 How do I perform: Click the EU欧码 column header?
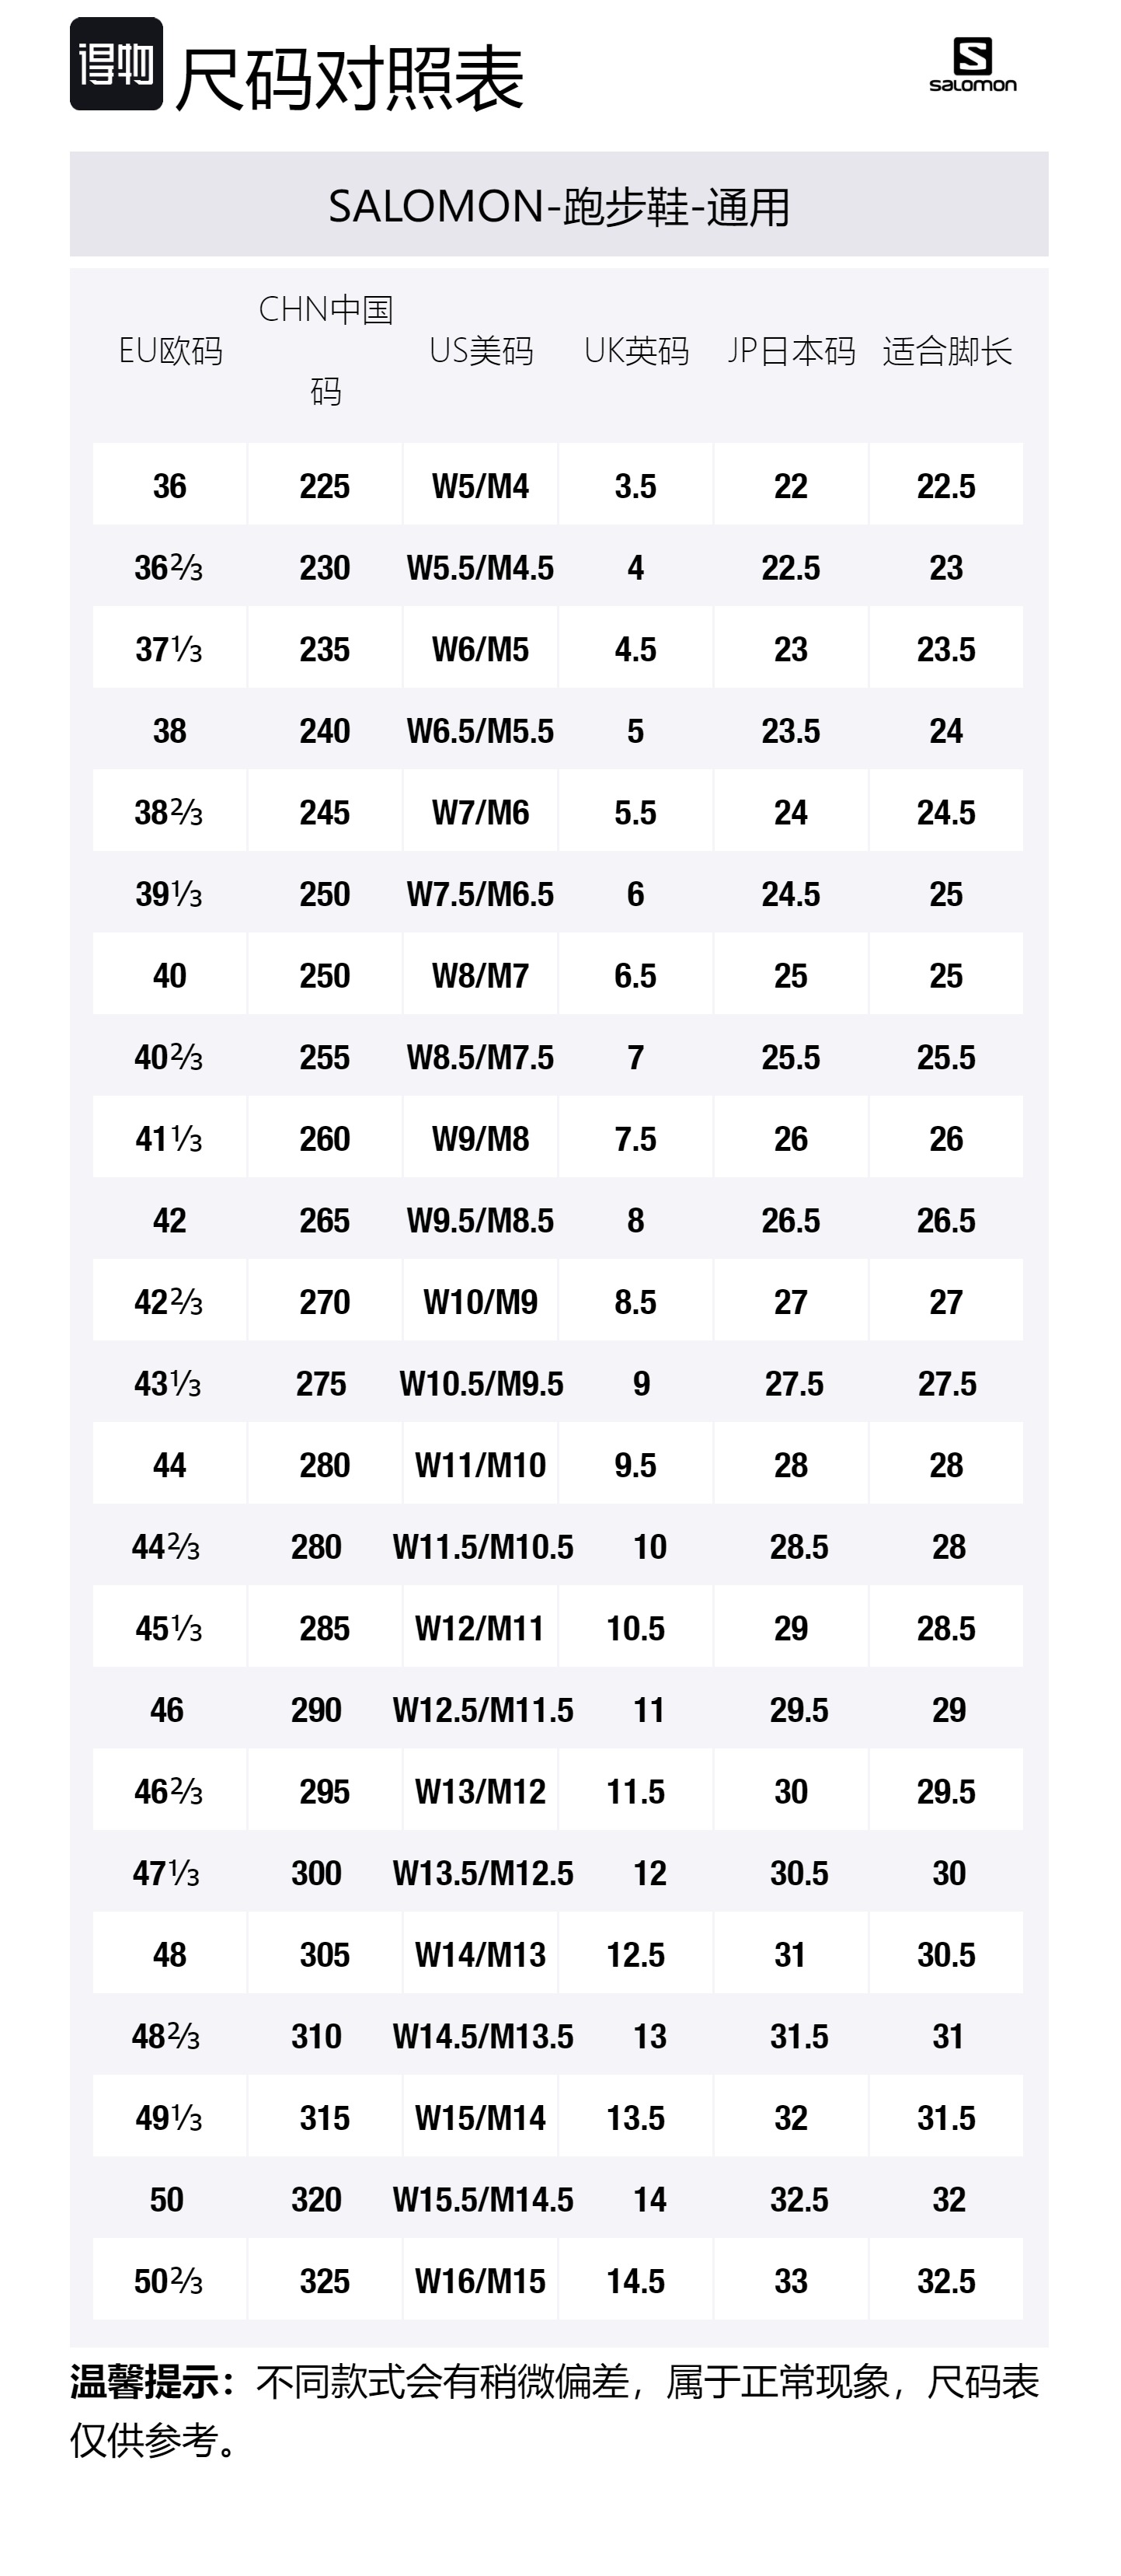click(x=170, y=351)
